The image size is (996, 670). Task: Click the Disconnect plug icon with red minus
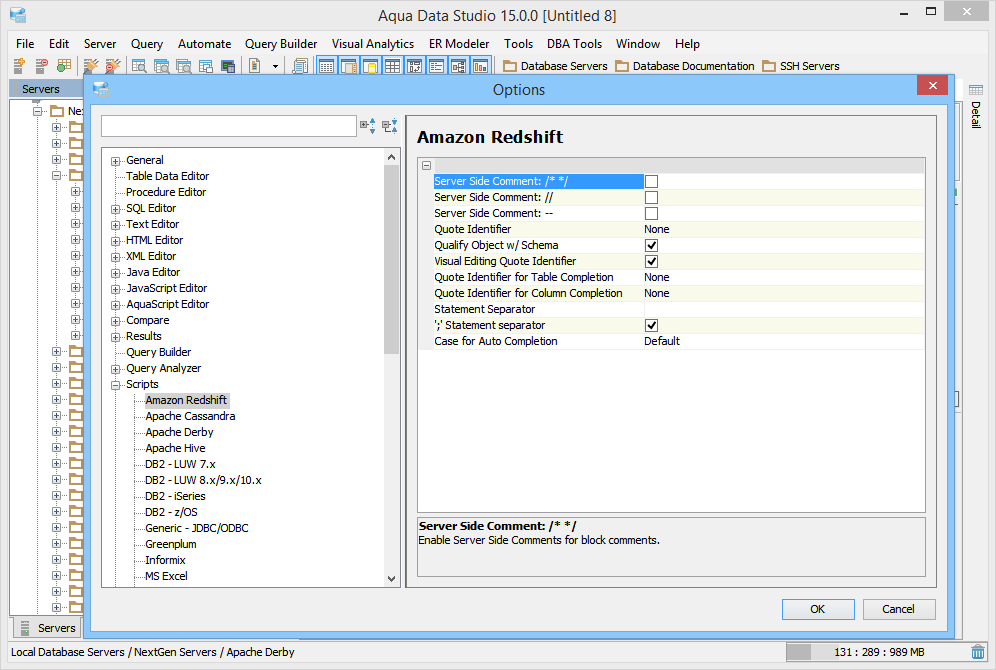click(x=113, y=65)
